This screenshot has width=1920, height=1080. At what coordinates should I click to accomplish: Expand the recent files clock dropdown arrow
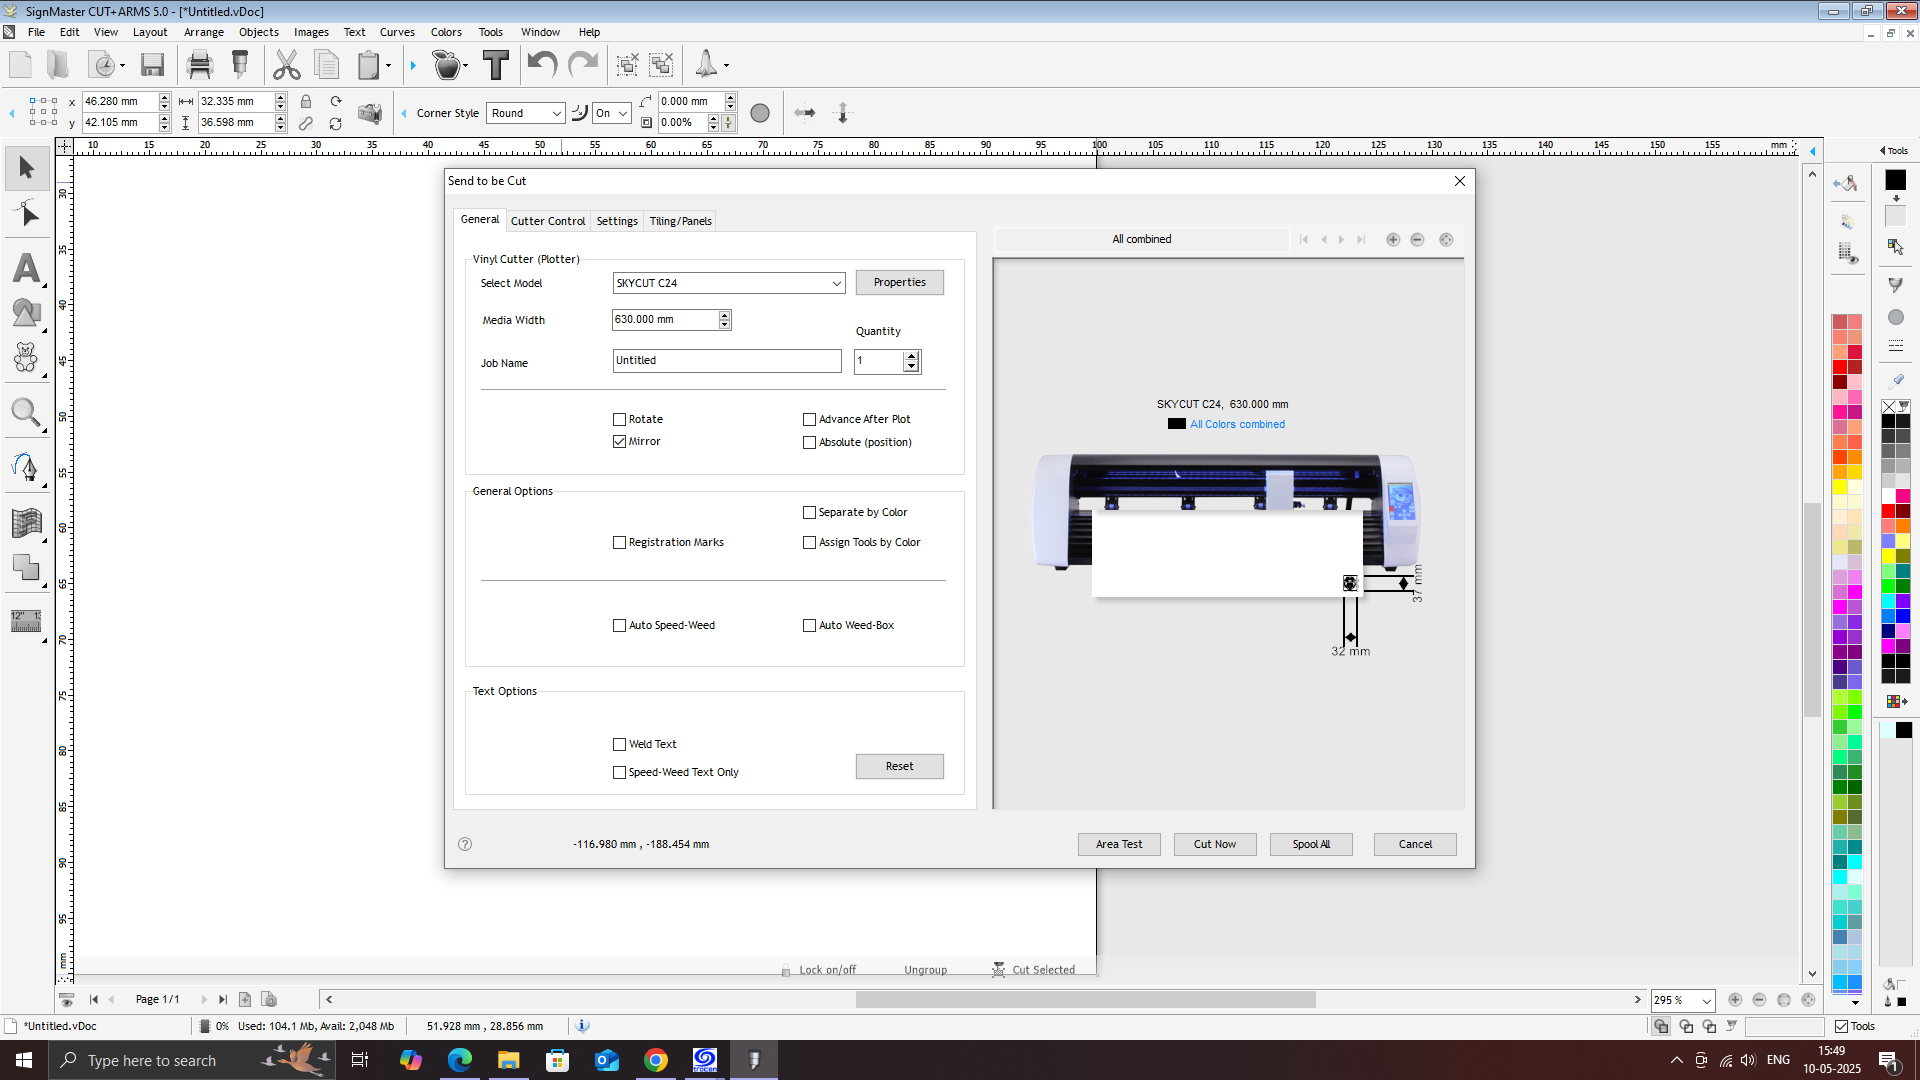click(122, 66)
